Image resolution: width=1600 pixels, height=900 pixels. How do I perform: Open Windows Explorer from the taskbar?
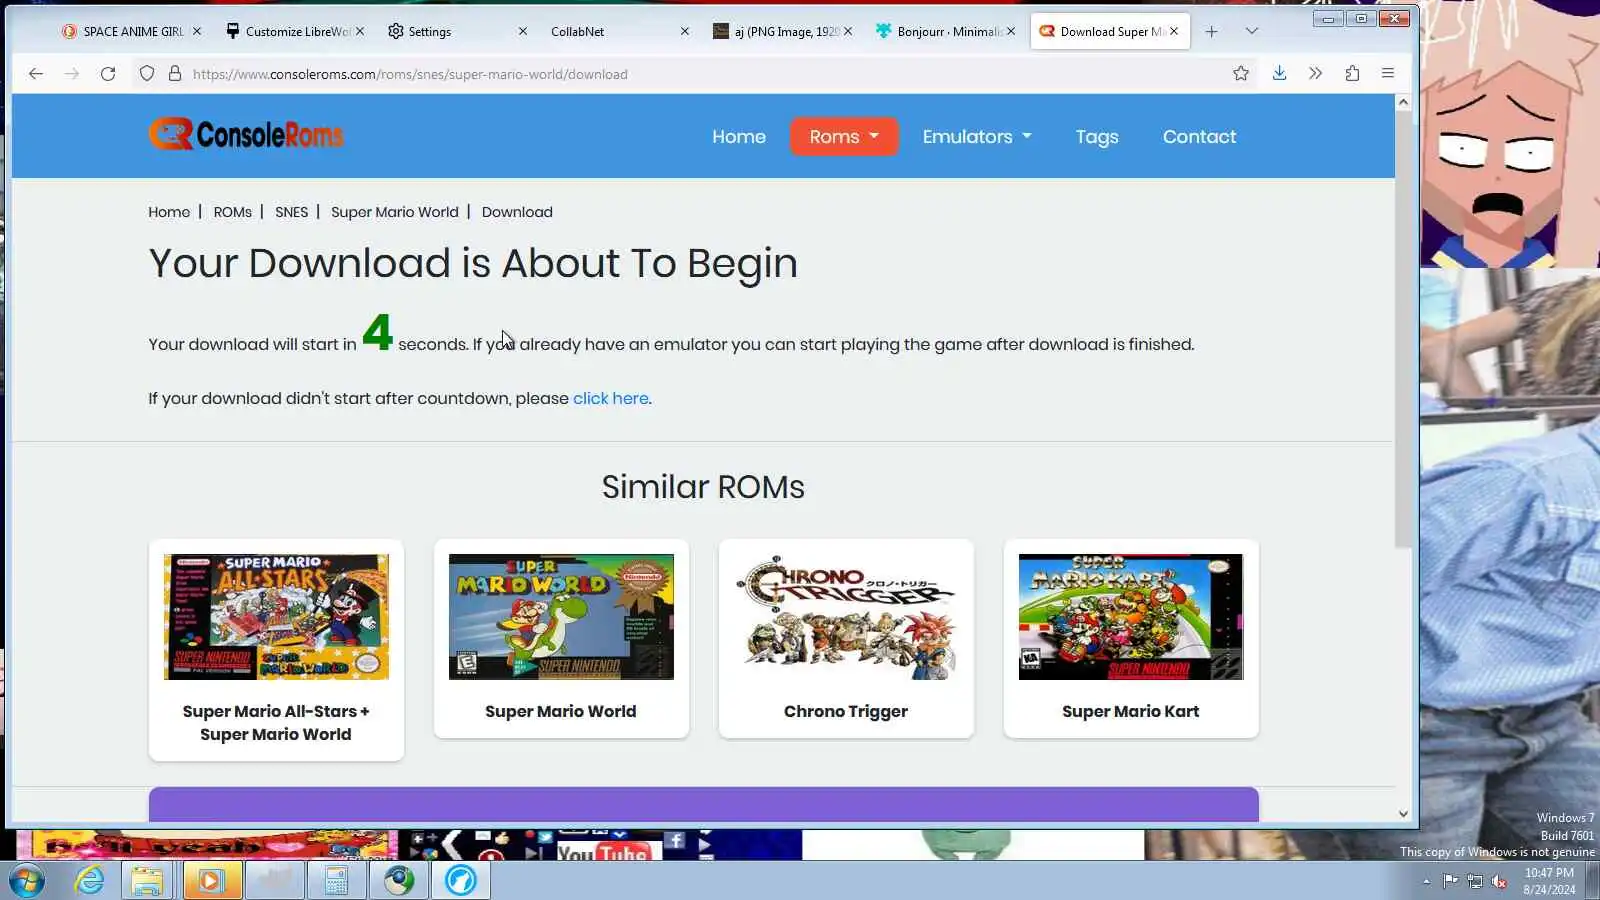(x=147, y=881)
